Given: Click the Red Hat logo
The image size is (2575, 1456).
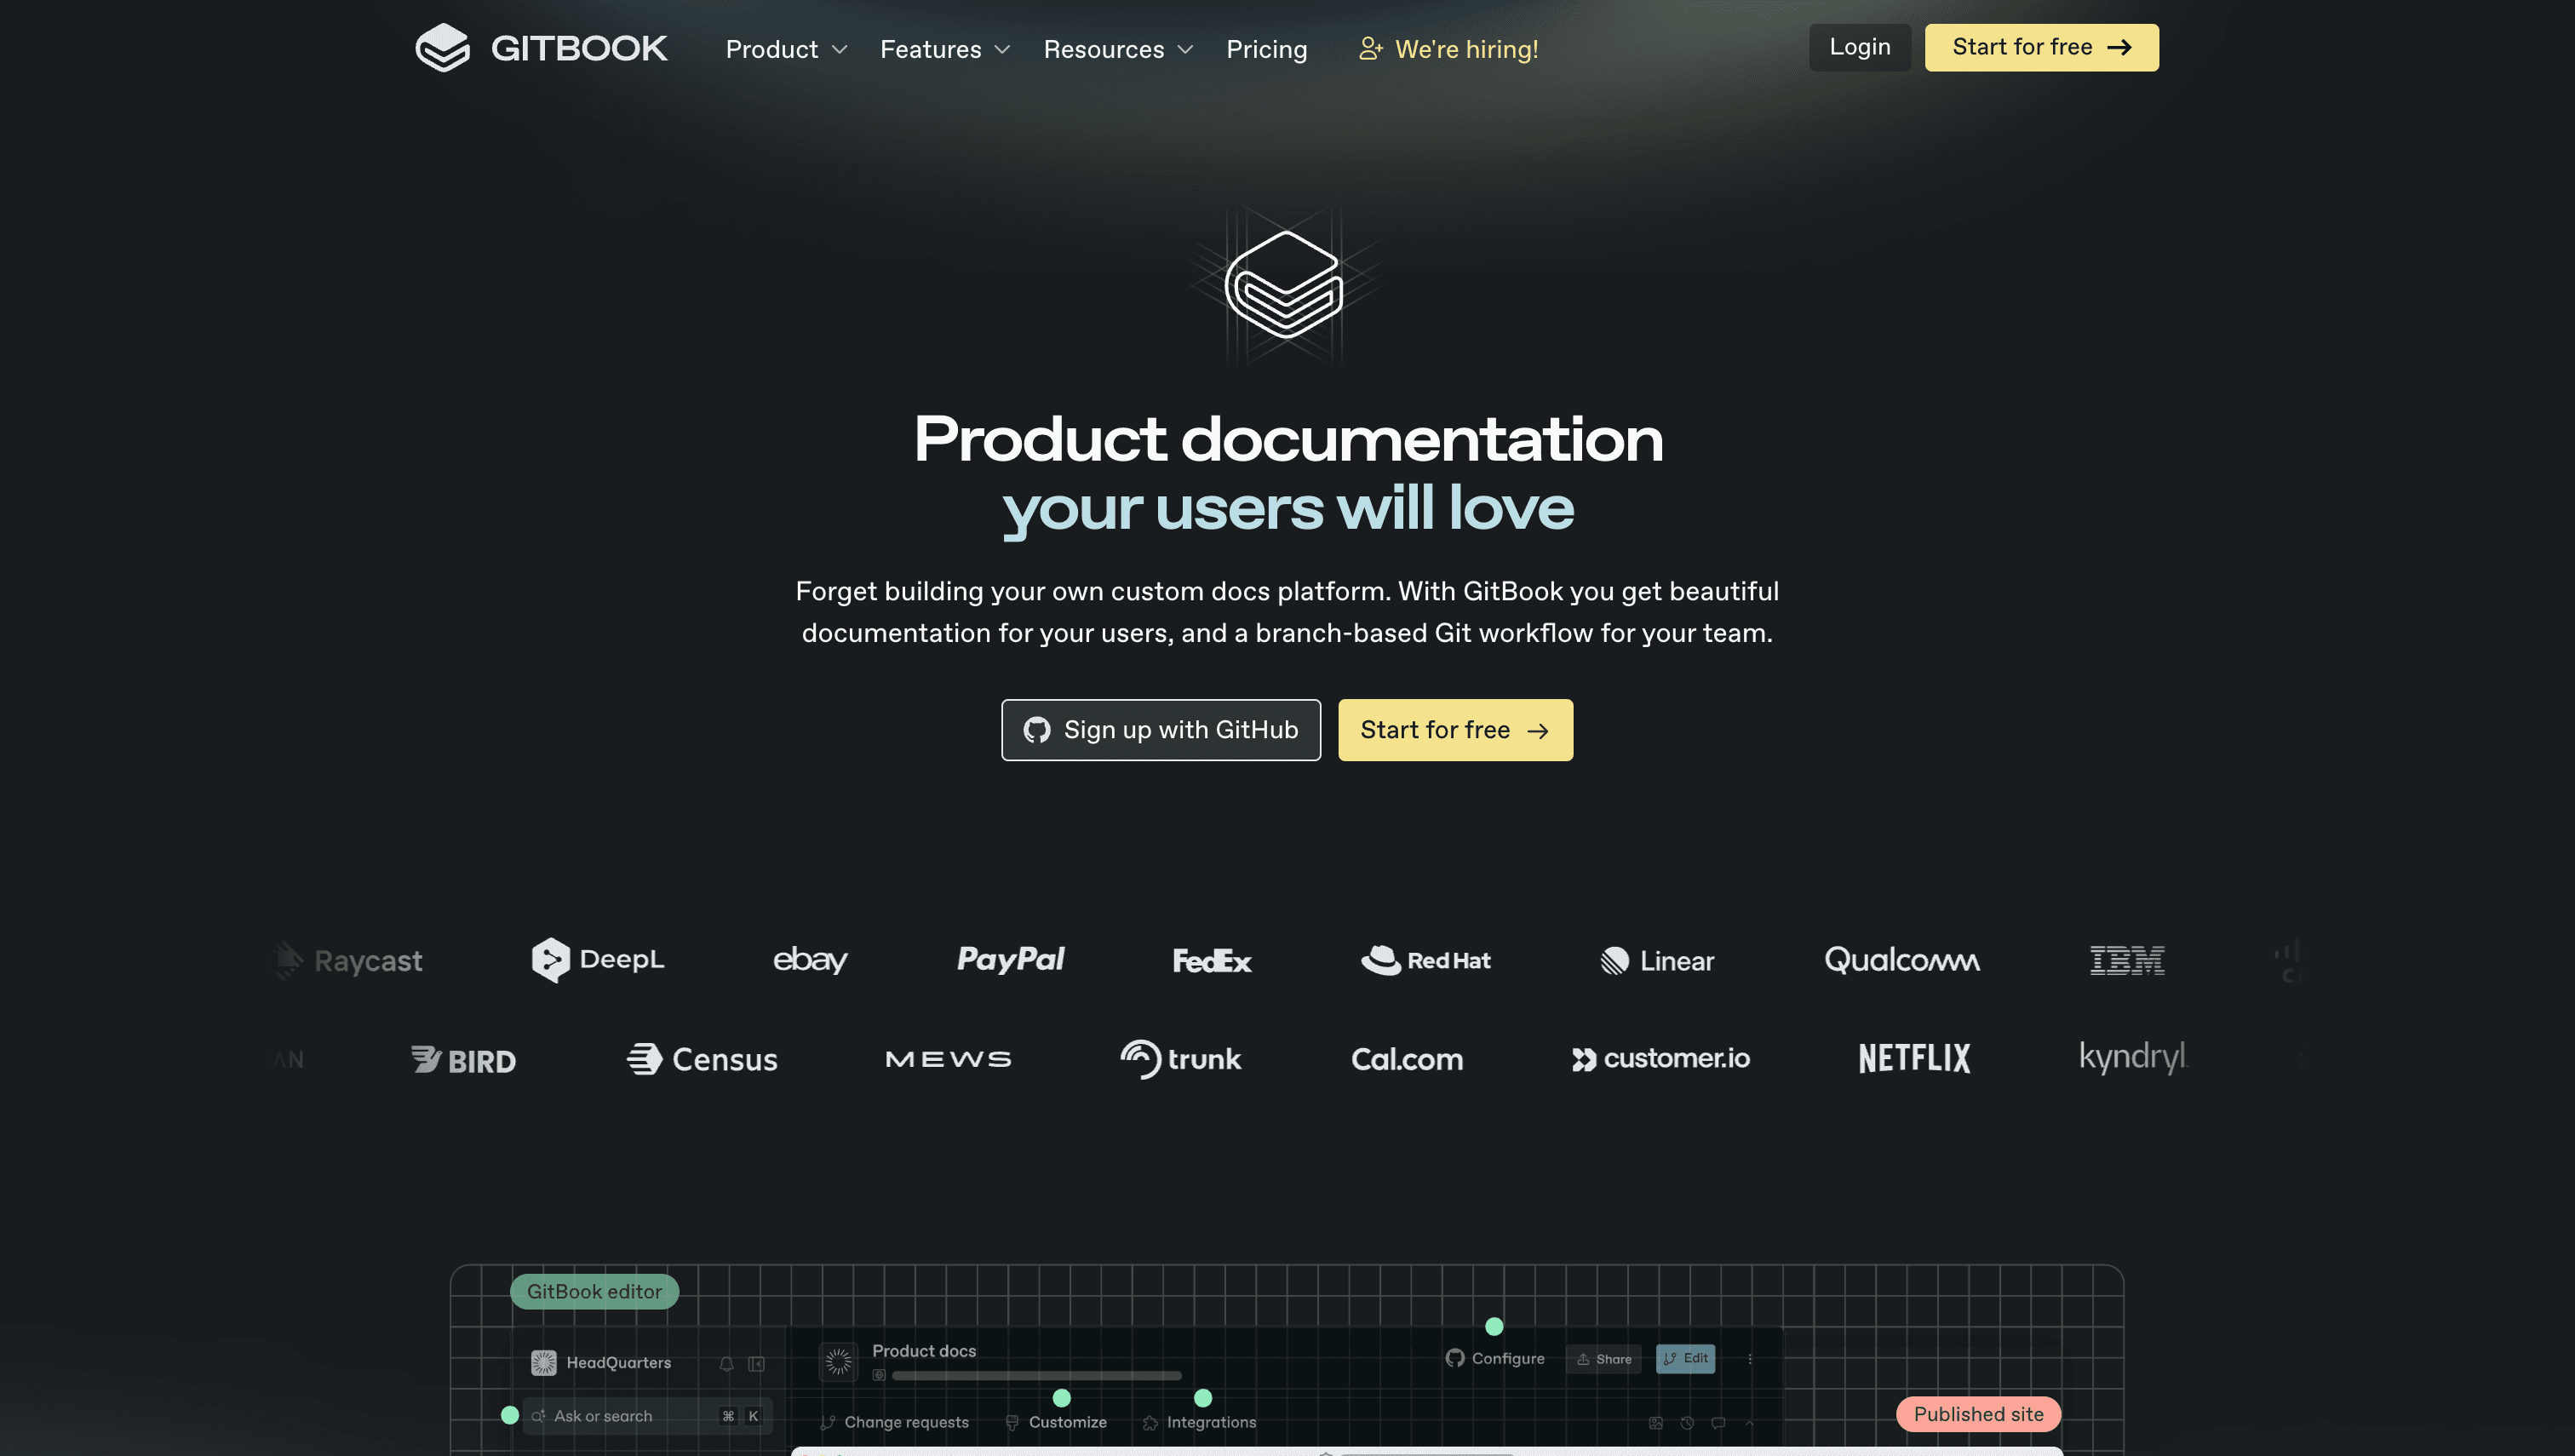Looking at the screenshot, I should (1425, 960).
